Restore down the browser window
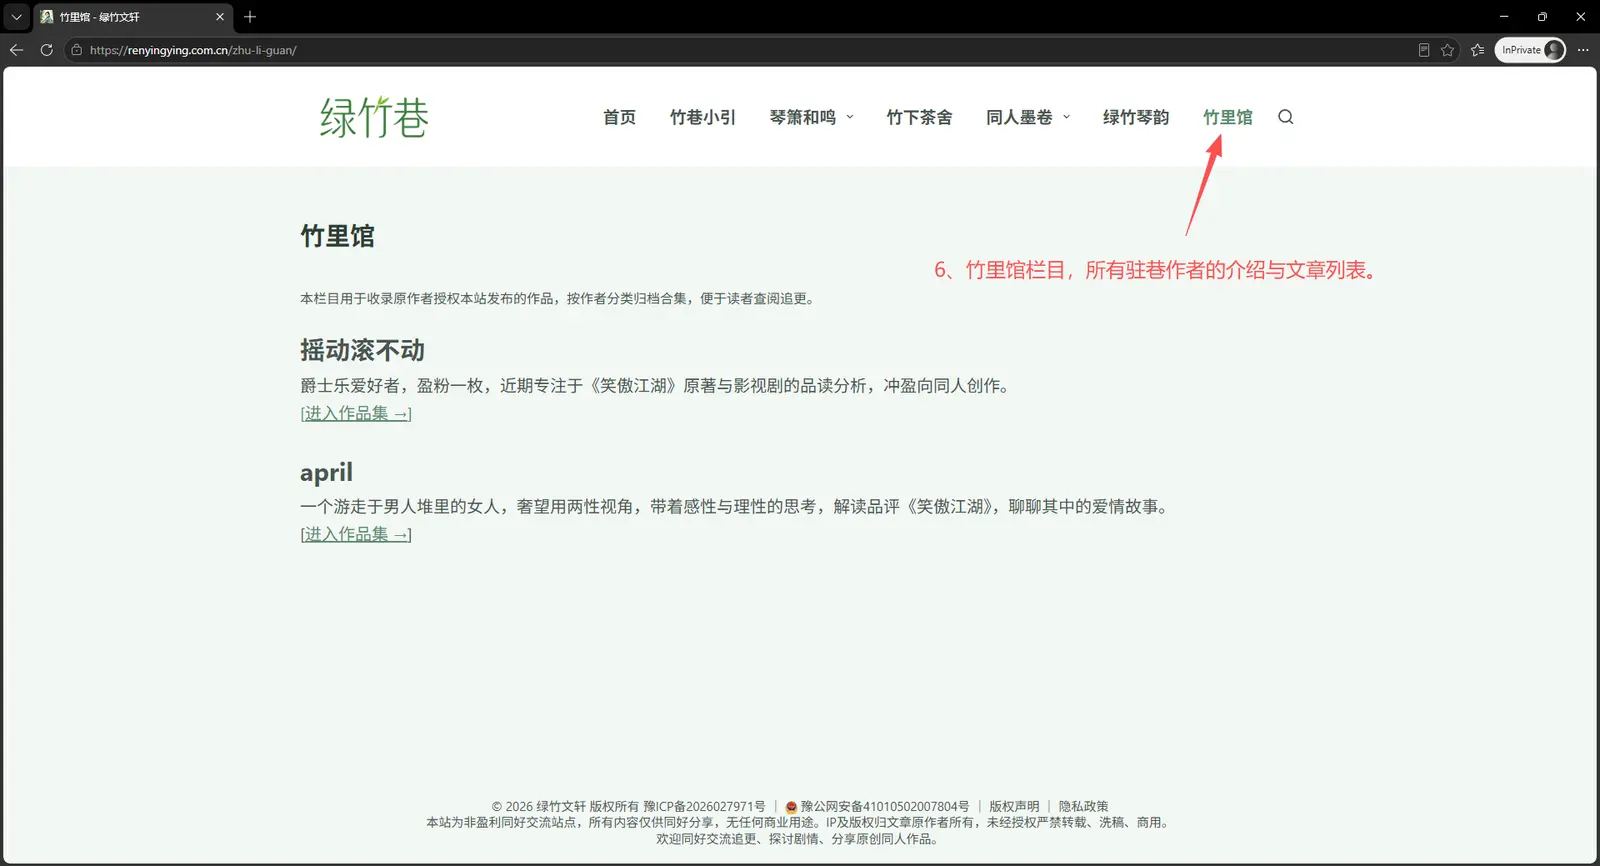The width and height of the screenshot is (1600, 866). point(1542,17)
